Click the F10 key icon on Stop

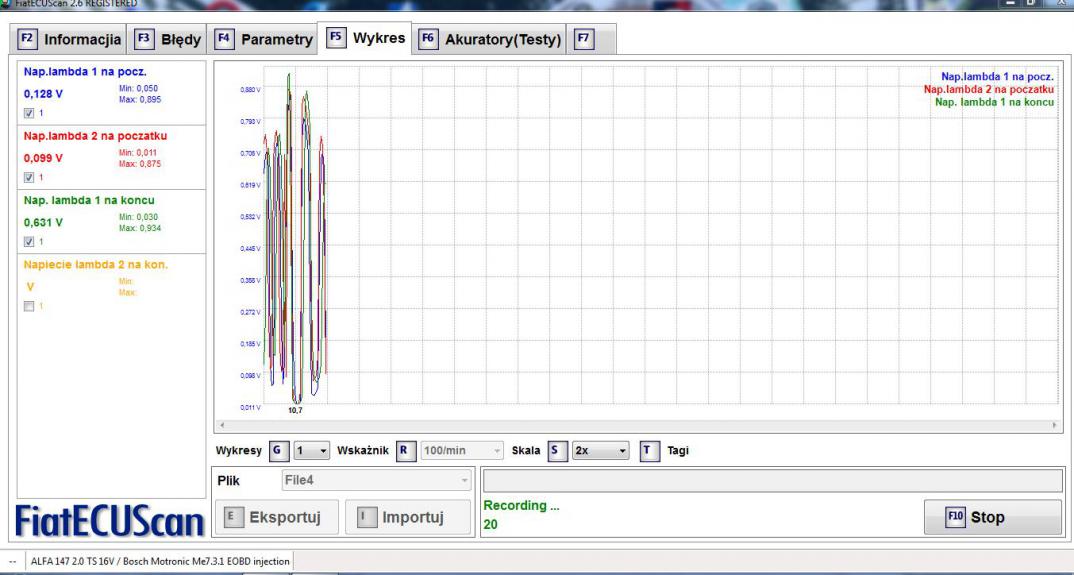point(956,517)
